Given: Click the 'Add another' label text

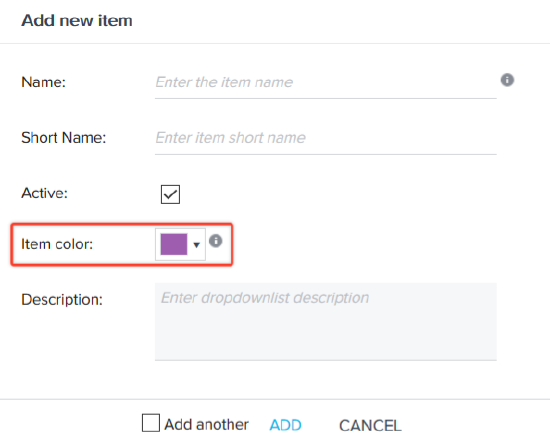Looking at the screenshot, I should 206,425.
